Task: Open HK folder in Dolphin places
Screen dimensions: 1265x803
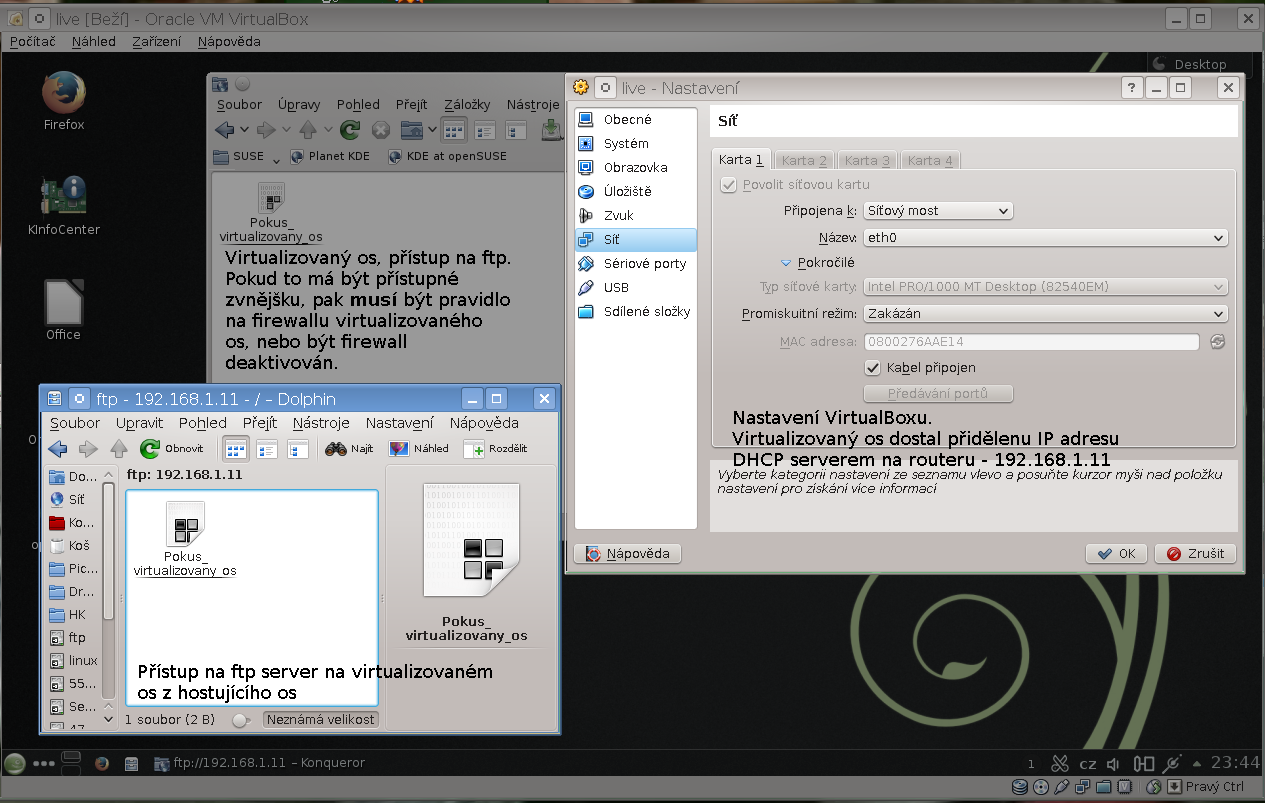Action: pos(69,614)
